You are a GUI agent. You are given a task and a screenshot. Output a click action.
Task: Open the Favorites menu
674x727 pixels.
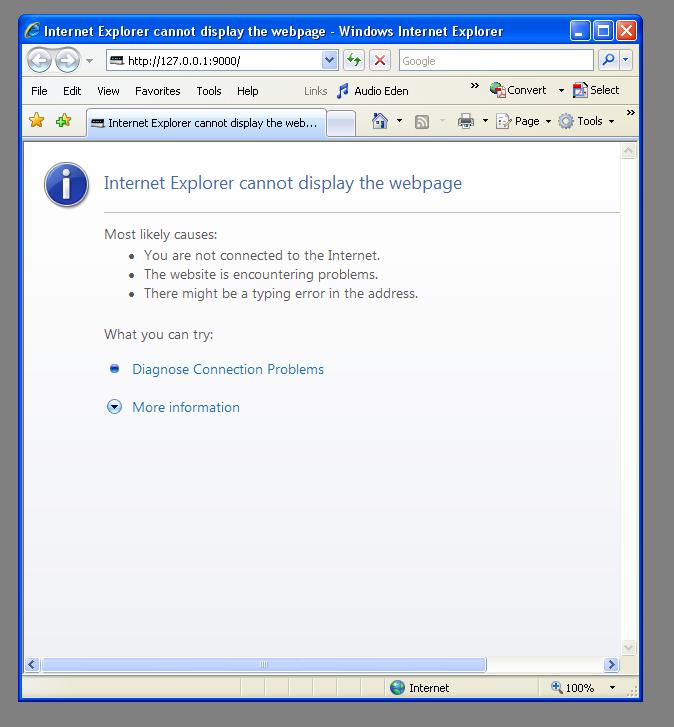pyautogui.click(x=157, y=91)
